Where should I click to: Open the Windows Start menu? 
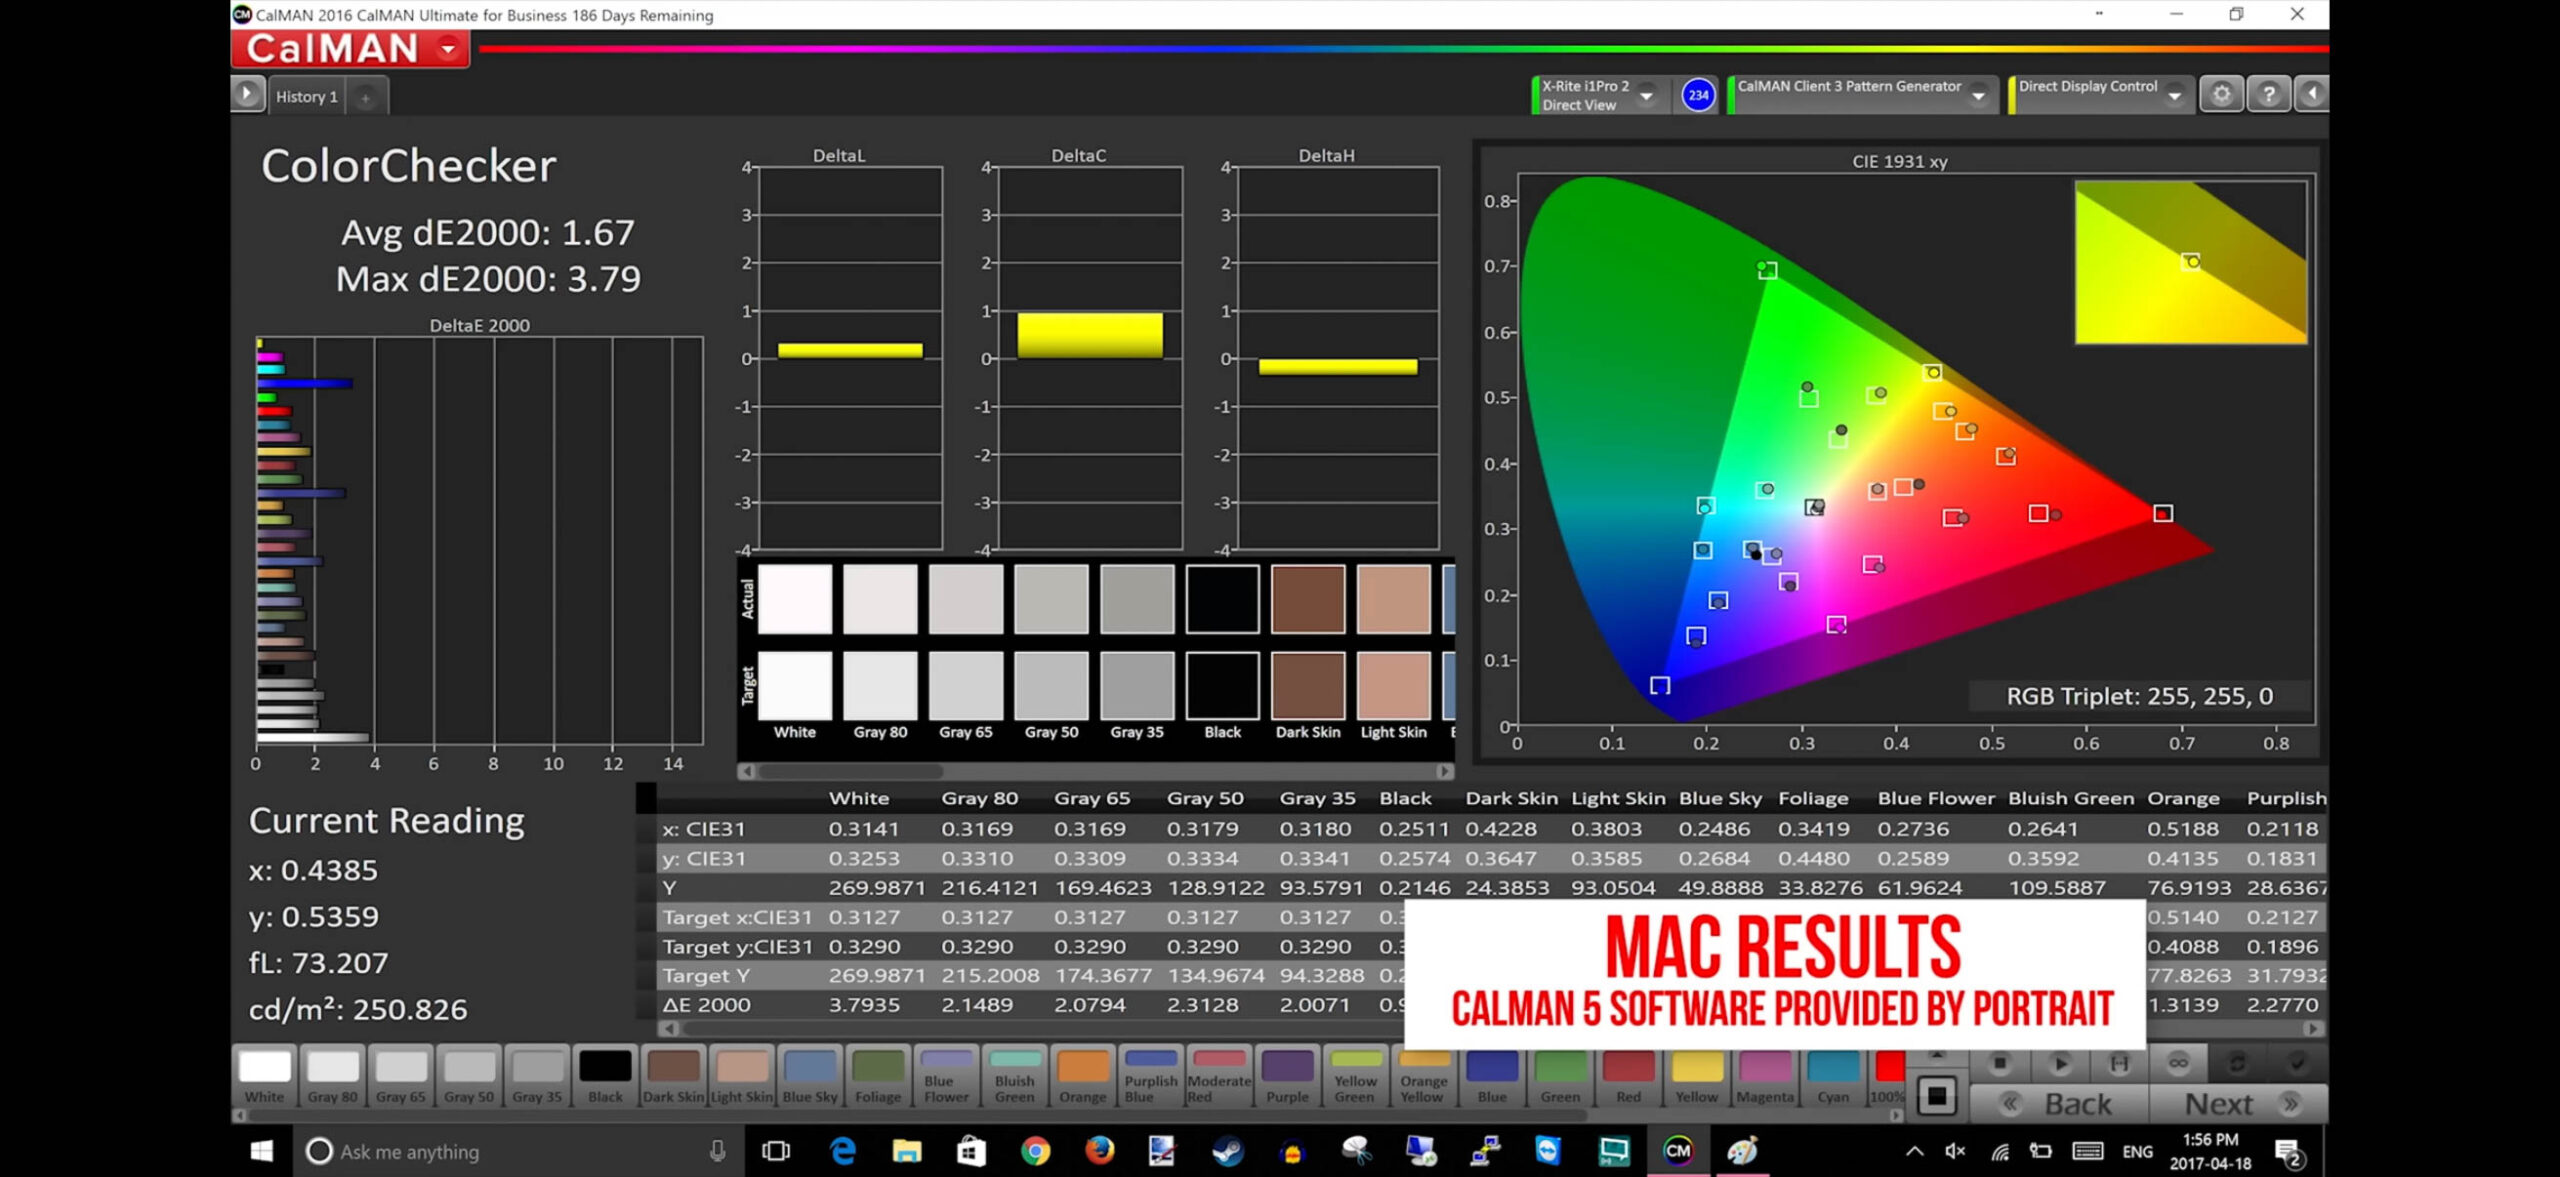261,1151
